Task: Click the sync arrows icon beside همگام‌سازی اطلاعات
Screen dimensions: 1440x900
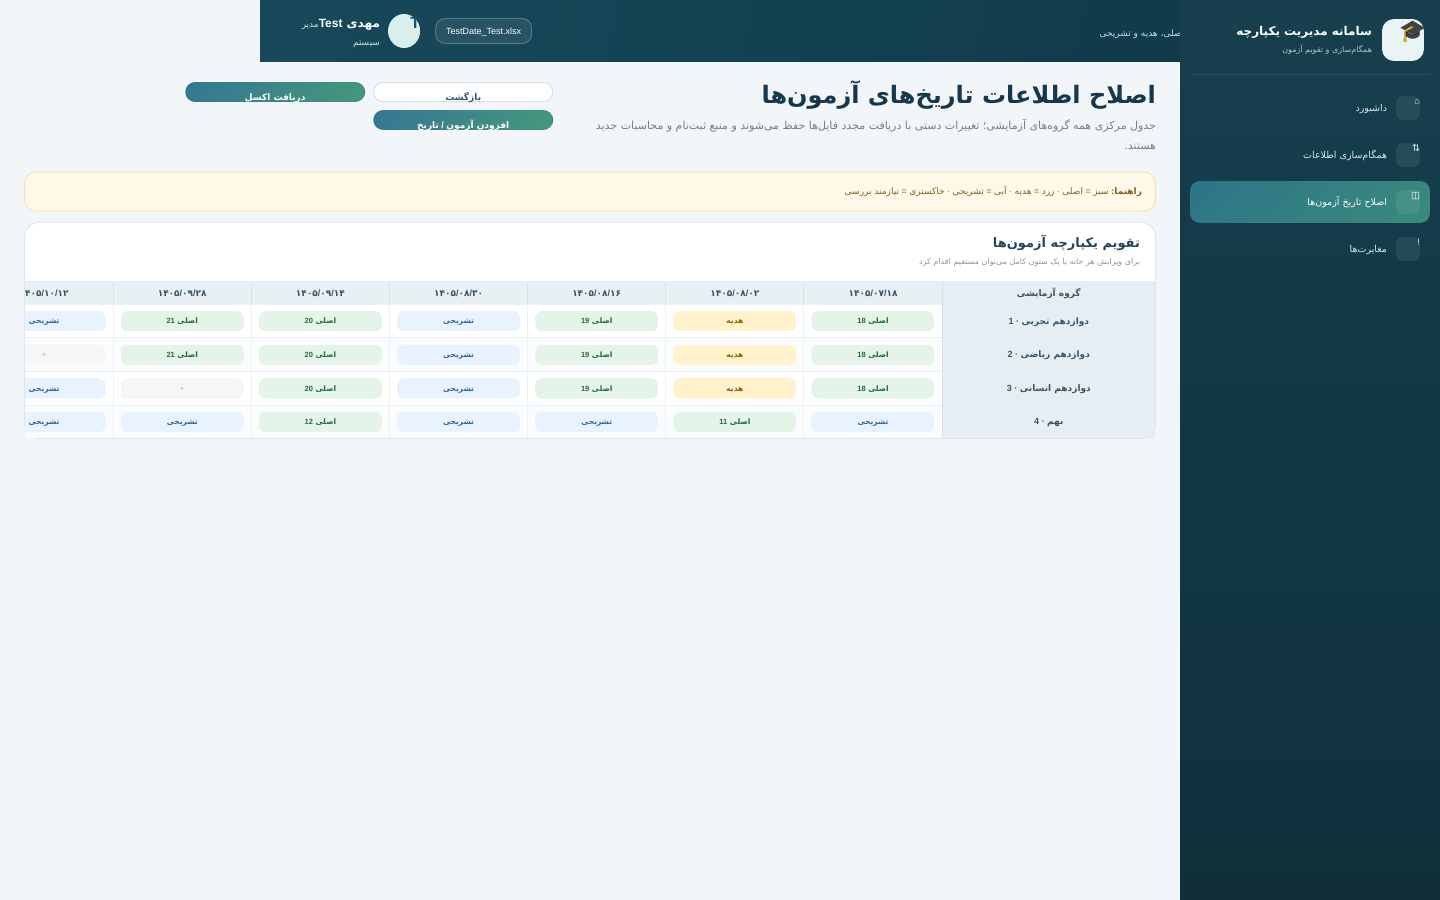Action: 1408,155
